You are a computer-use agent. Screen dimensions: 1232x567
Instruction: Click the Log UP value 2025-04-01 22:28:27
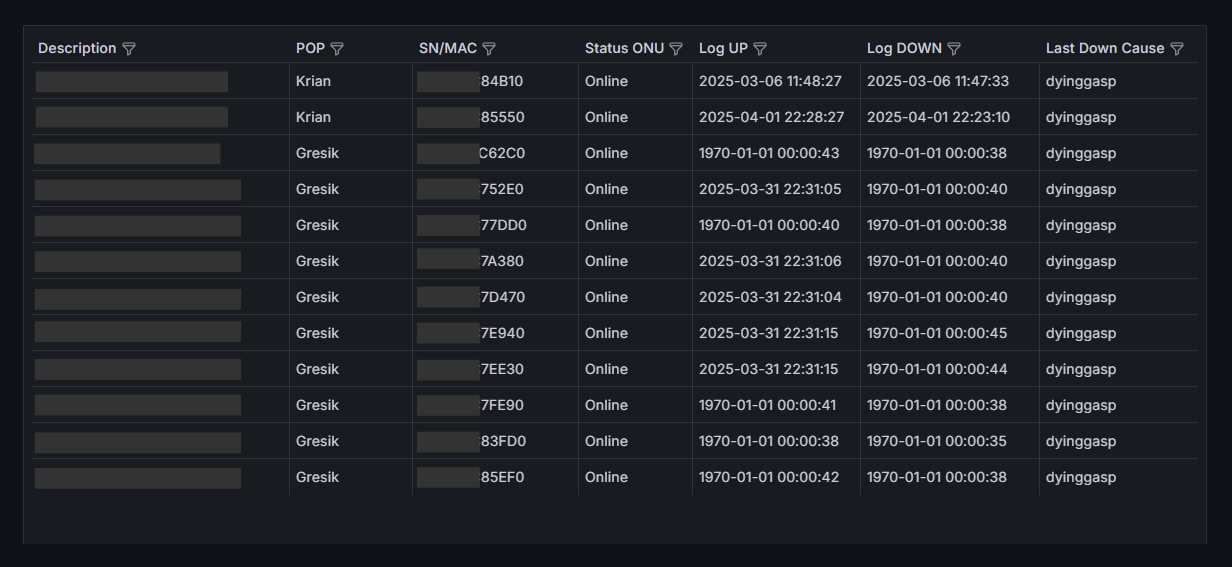pos(771,117)
